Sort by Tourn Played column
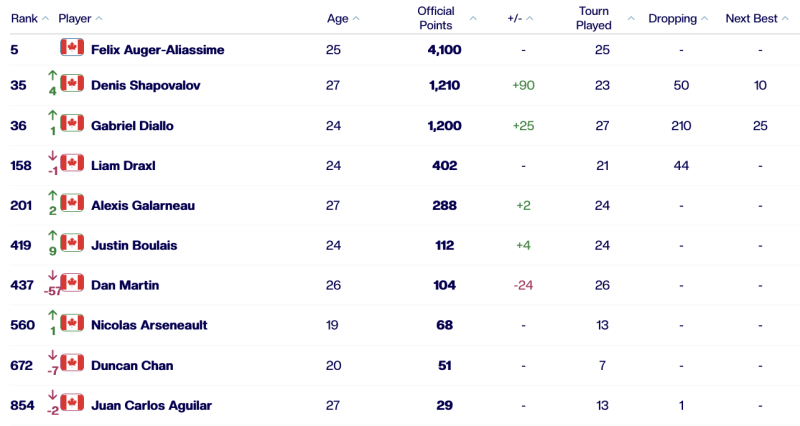The image size is (800, 426). pyautogui.click(x=600, y=18)
